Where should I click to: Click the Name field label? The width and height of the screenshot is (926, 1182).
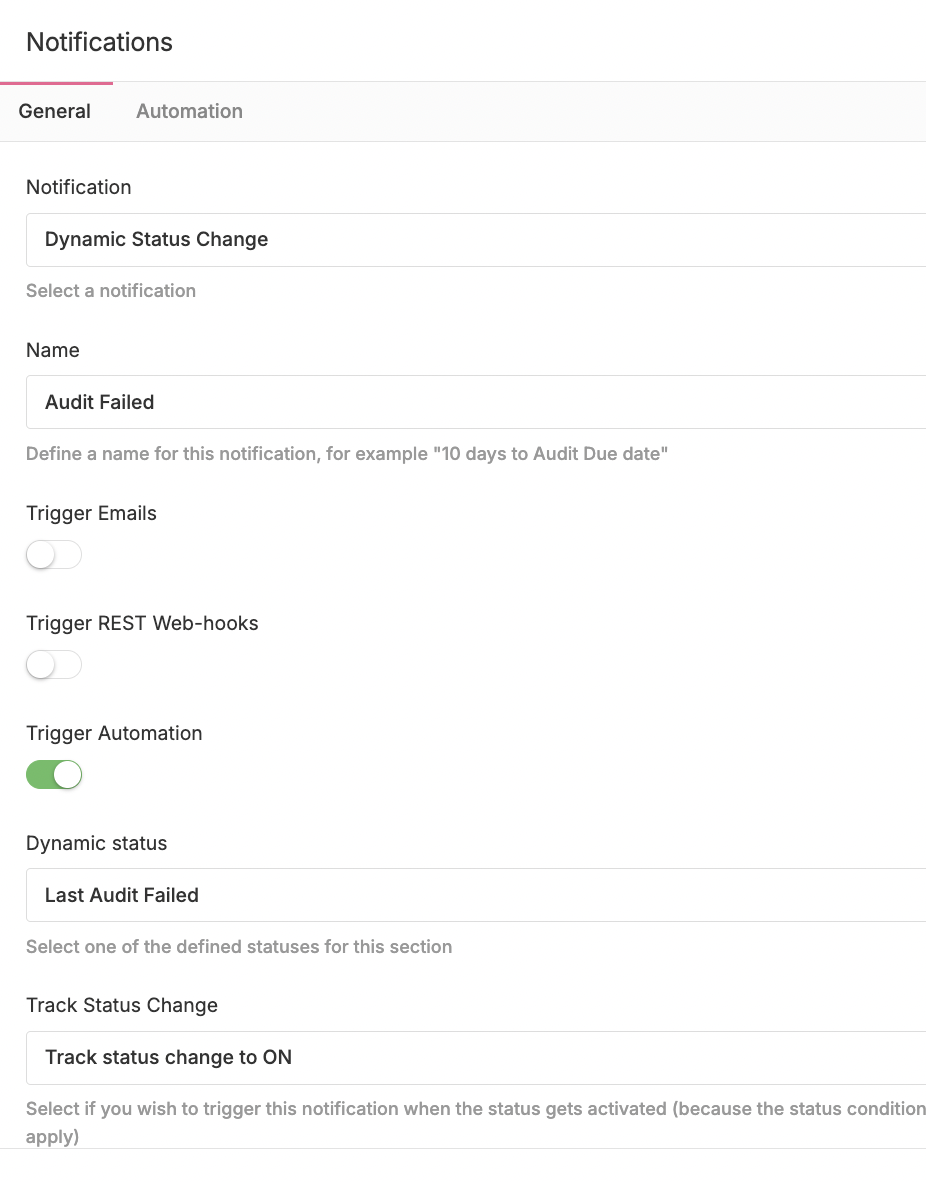(52, 350)
